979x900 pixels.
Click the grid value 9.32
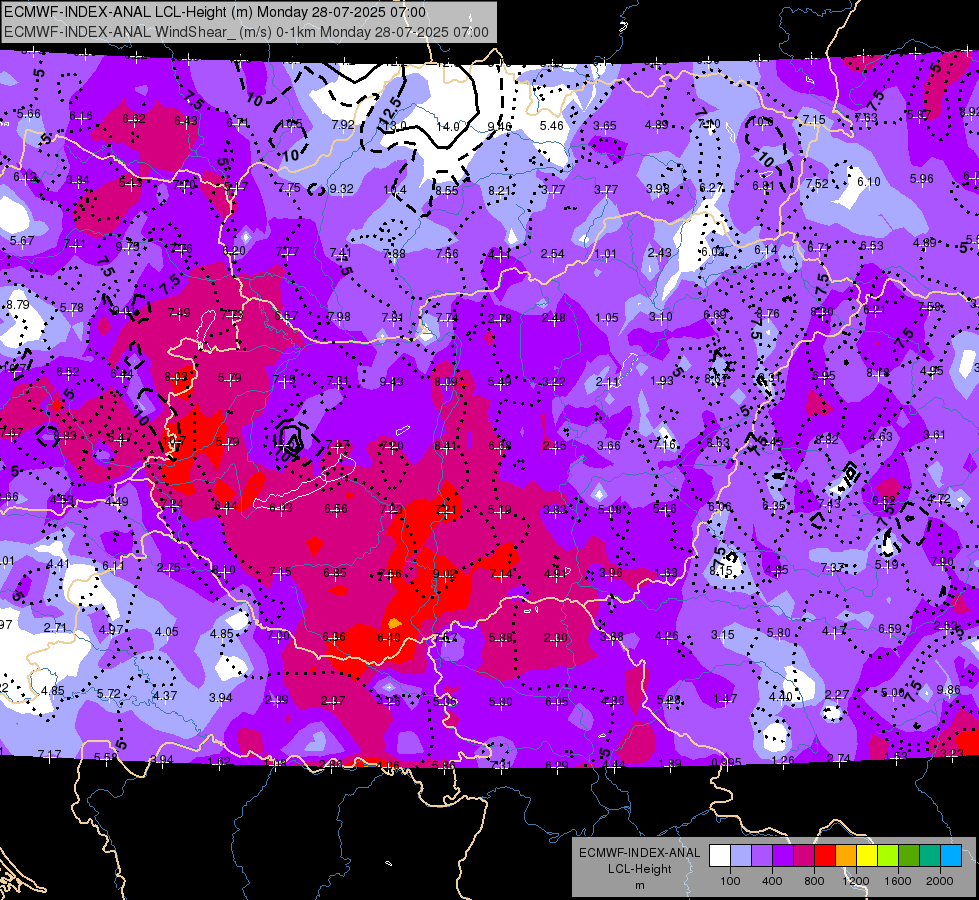[342, 189]
